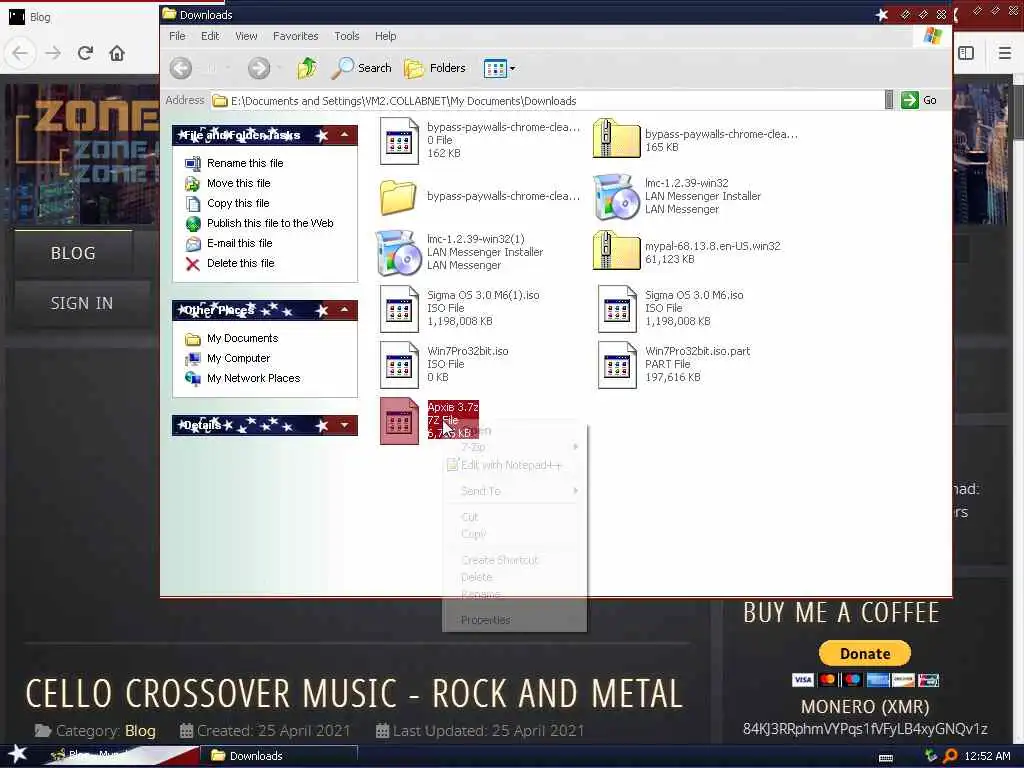The width and height of the screenshot is (1024, 768).
Task: Click the yellow Donate button
Action: 865,653
